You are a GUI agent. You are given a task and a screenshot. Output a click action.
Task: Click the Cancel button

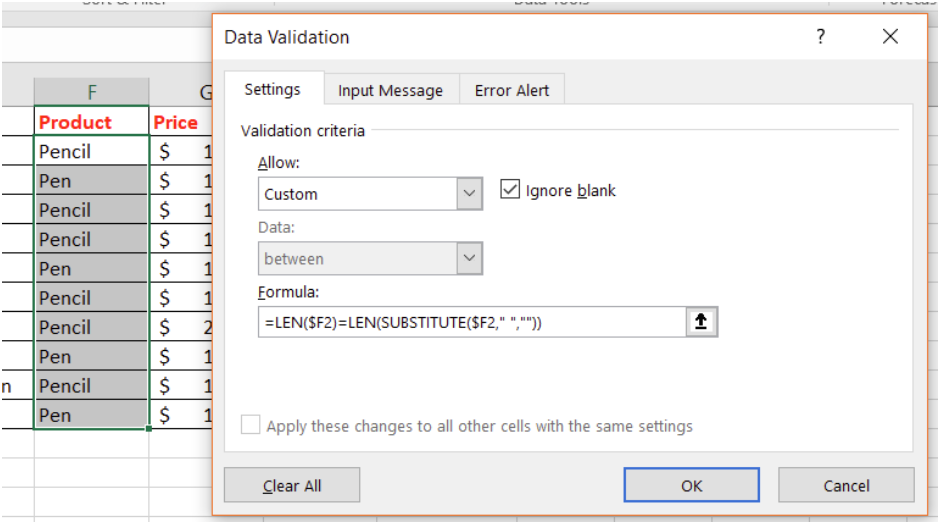tap(846, 486)
